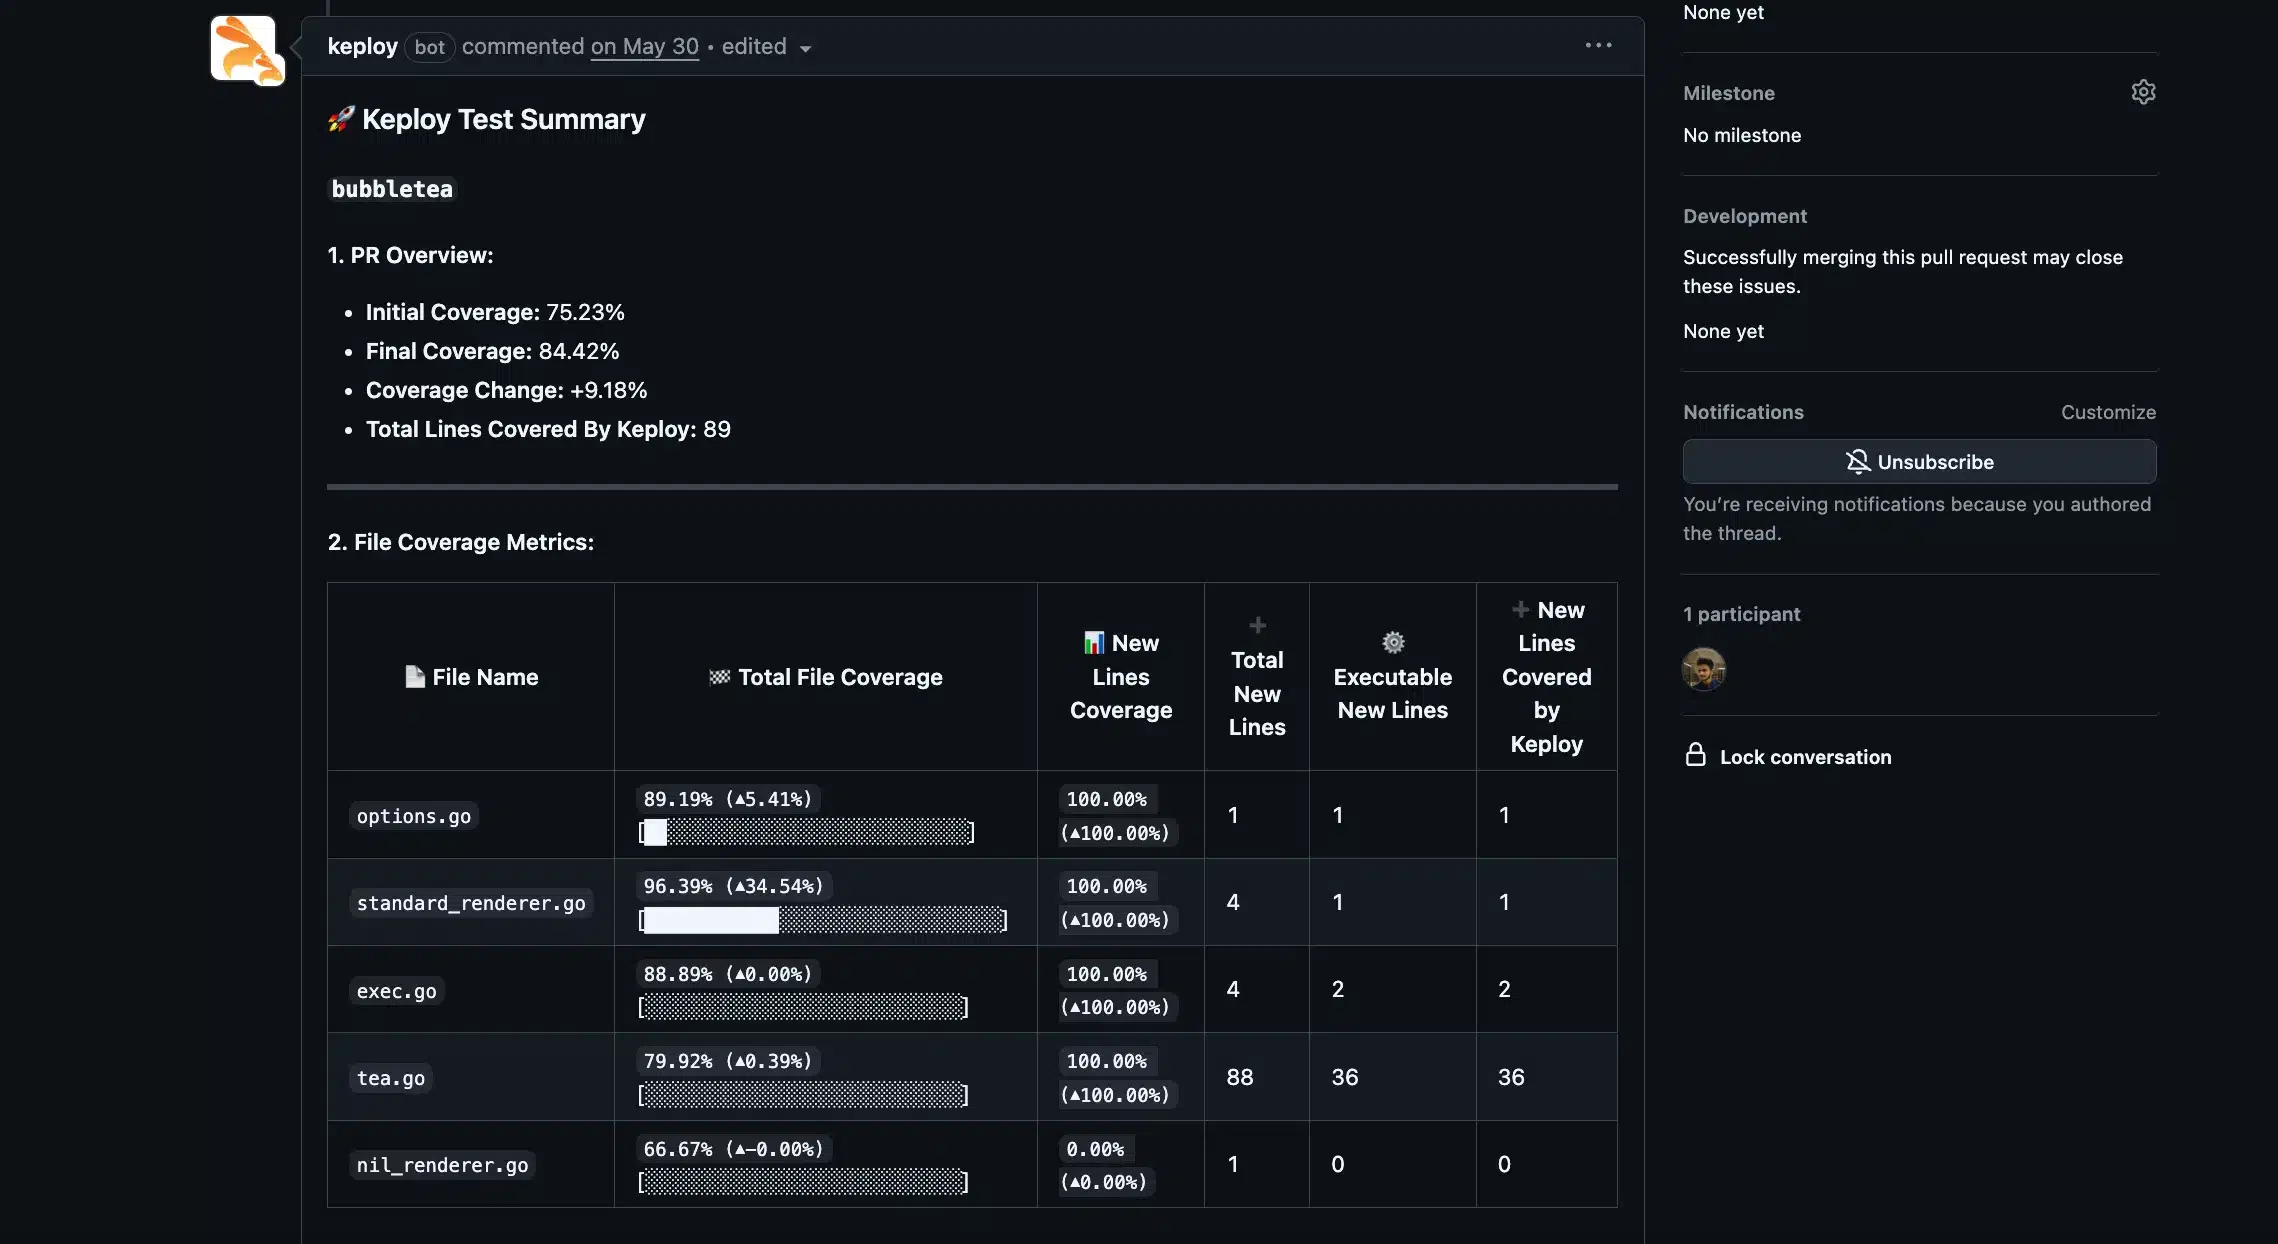Click the 0.00% new lines coverage value

pos(1095,1149)
